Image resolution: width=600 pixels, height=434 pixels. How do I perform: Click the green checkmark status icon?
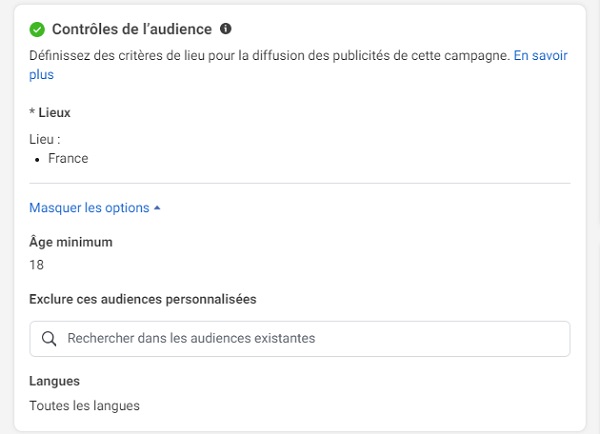(37, 30)
